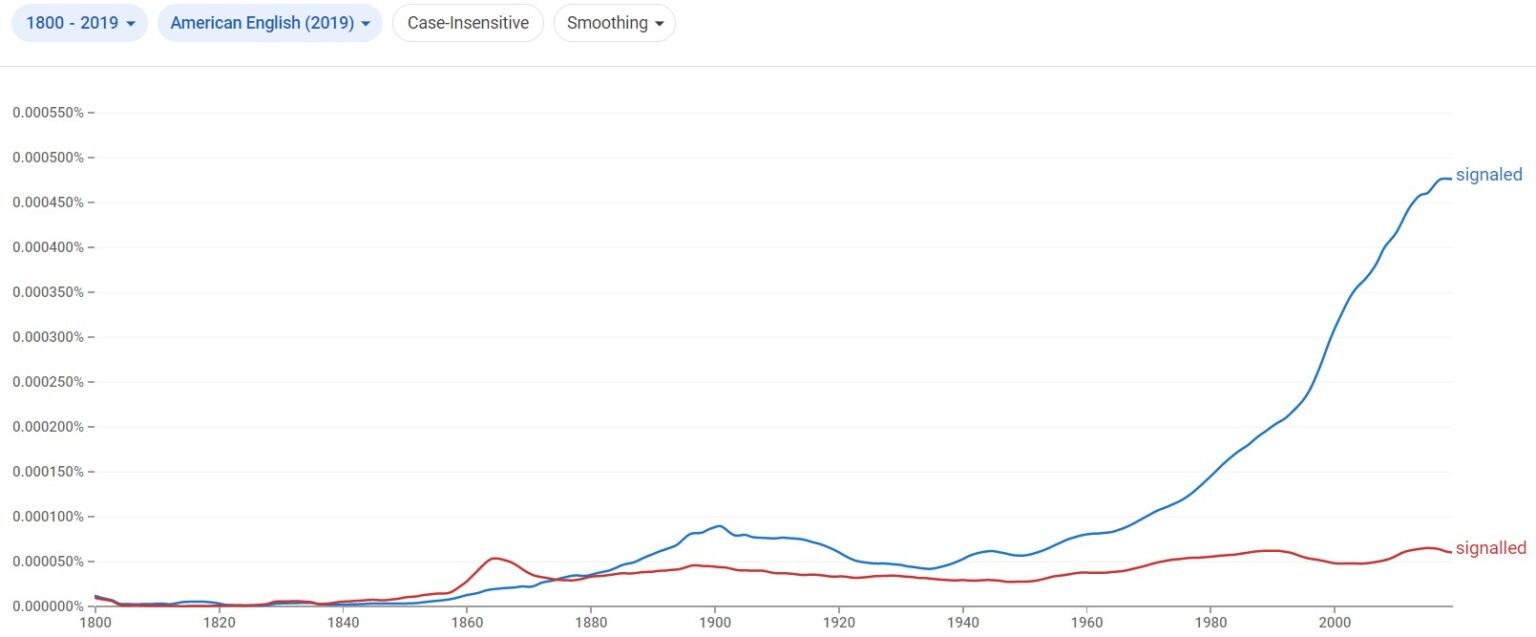The image size is (1536, 637).
Task: Click the 2000 label on the x-axis
Action: [x=1336, y=621]
